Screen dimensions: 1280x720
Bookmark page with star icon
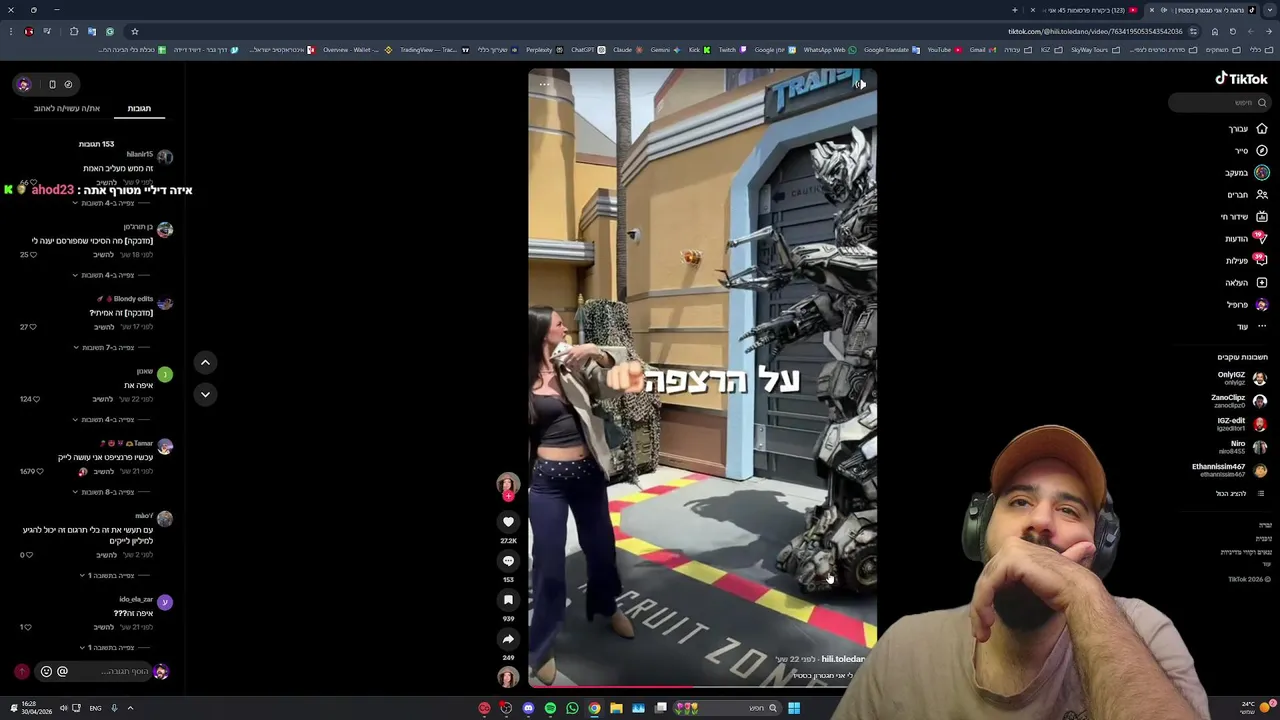[x=135, y=31]
